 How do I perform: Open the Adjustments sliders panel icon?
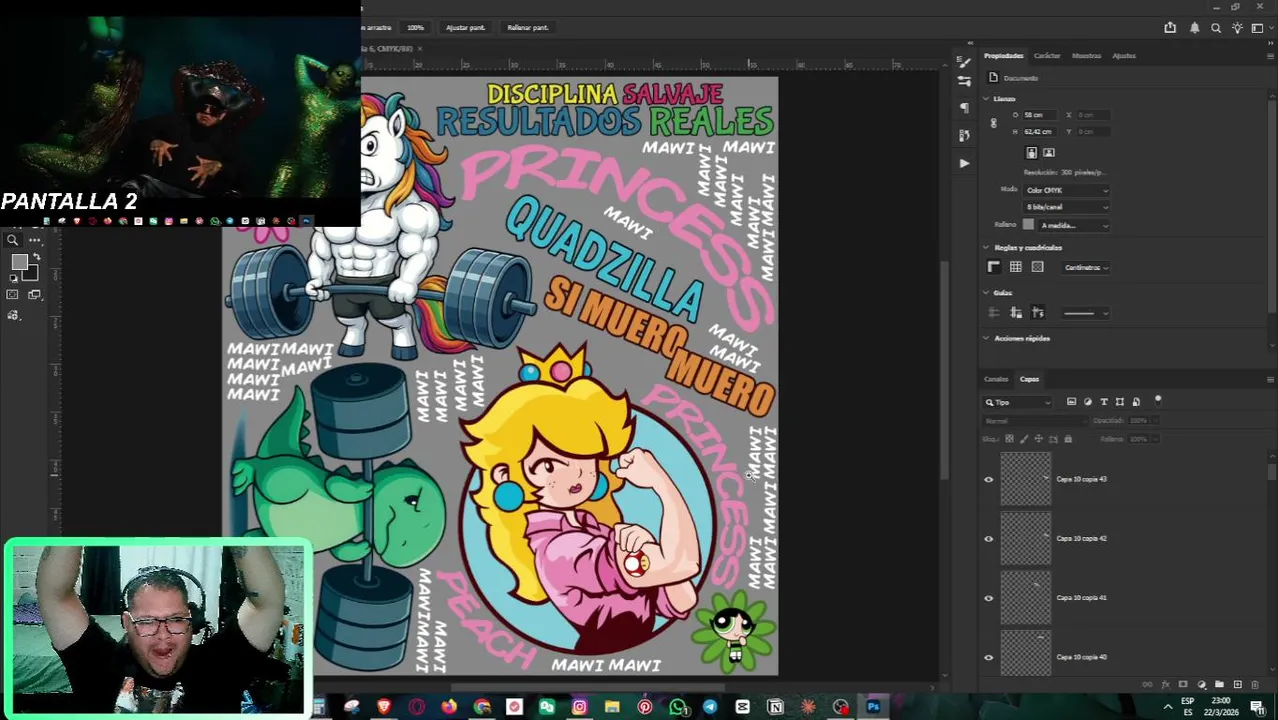coord(964,81)
